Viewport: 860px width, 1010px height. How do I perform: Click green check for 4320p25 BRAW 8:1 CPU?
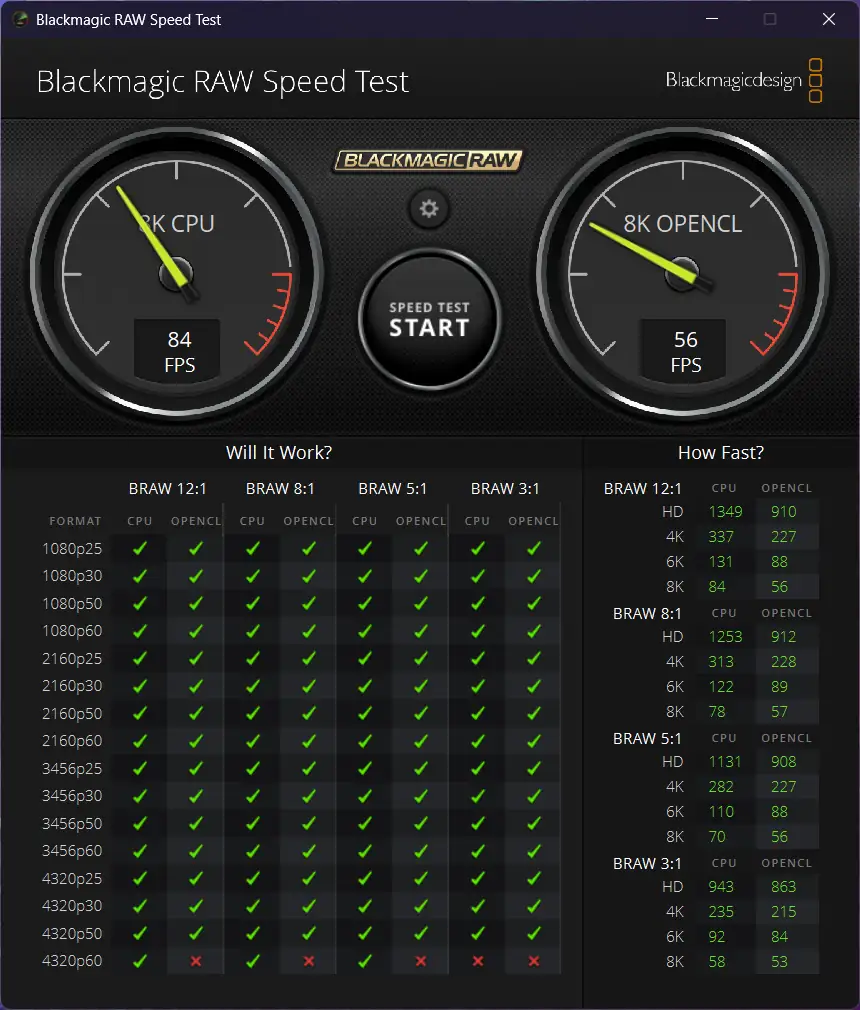pyautogui.click(x=253, y=879)
